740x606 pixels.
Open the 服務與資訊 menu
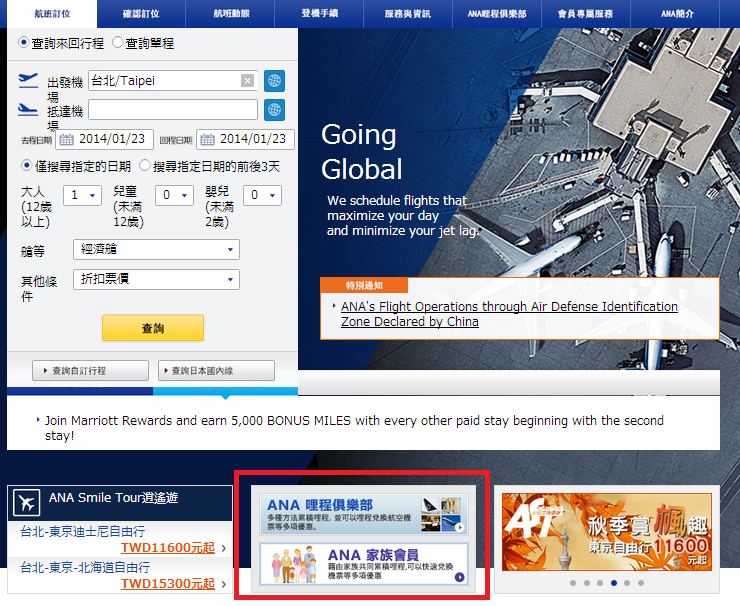click(x=408, y=14)
